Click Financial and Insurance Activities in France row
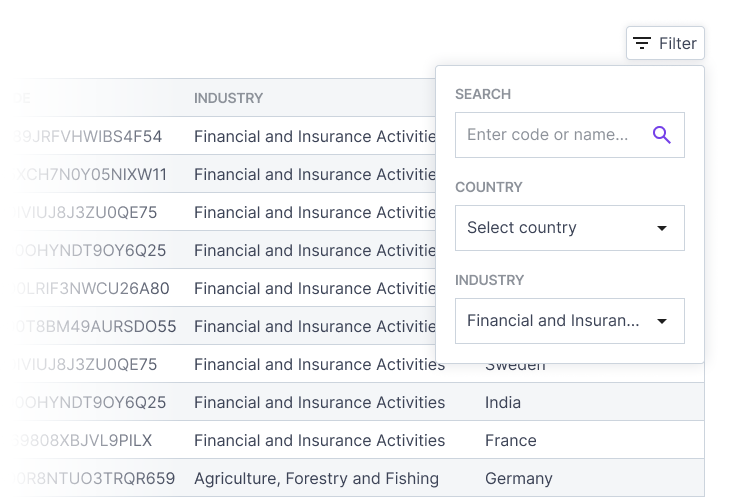Viewport: 735px width, 497px height. 320,440
